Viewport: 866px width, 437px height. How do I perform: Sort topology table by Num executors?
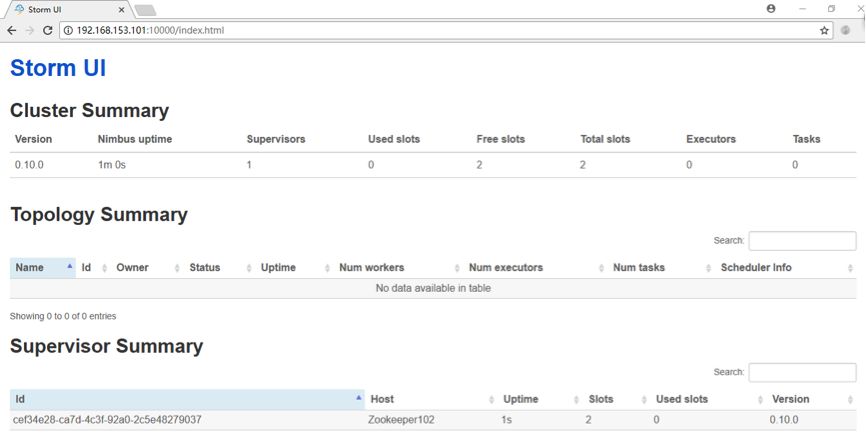[535, 267]
